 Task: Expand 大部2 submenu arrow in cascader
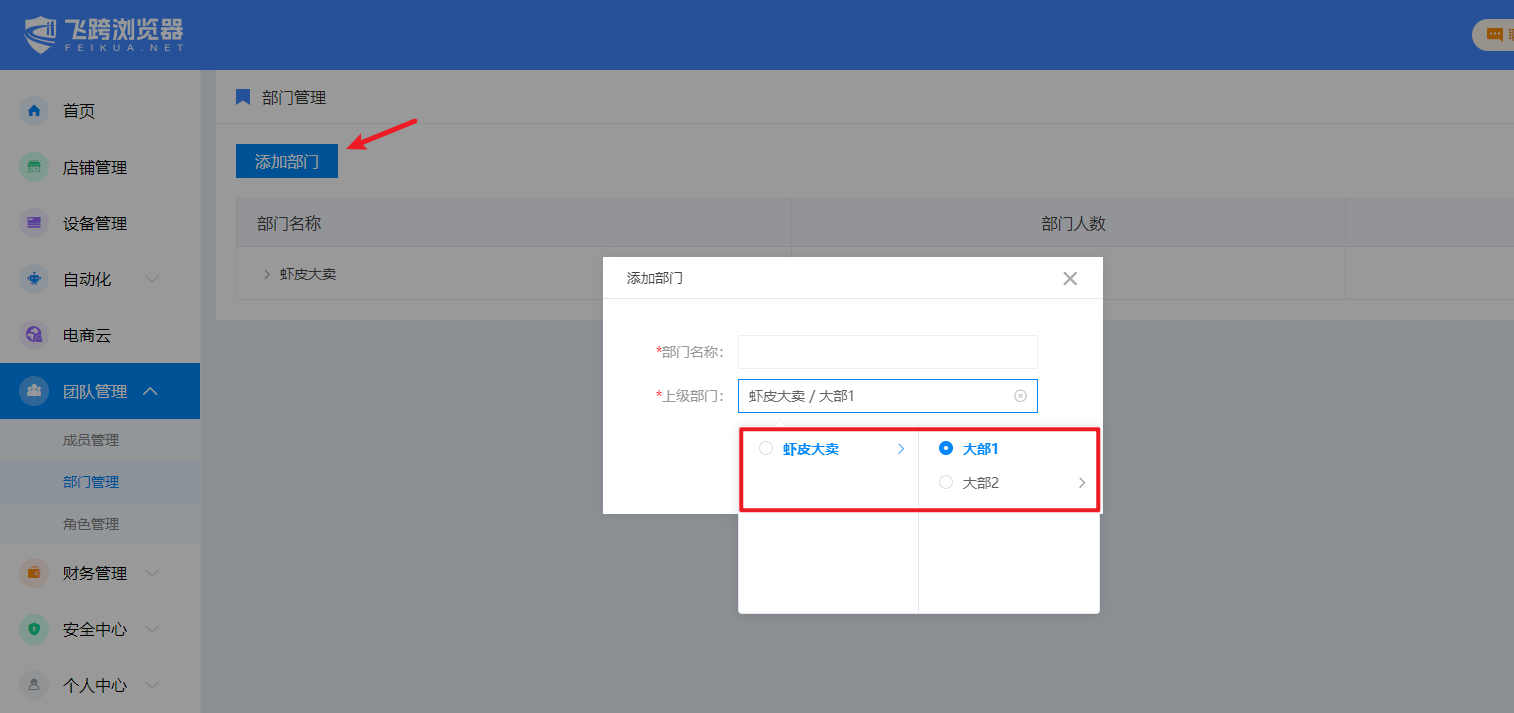tap(1081, 483)
